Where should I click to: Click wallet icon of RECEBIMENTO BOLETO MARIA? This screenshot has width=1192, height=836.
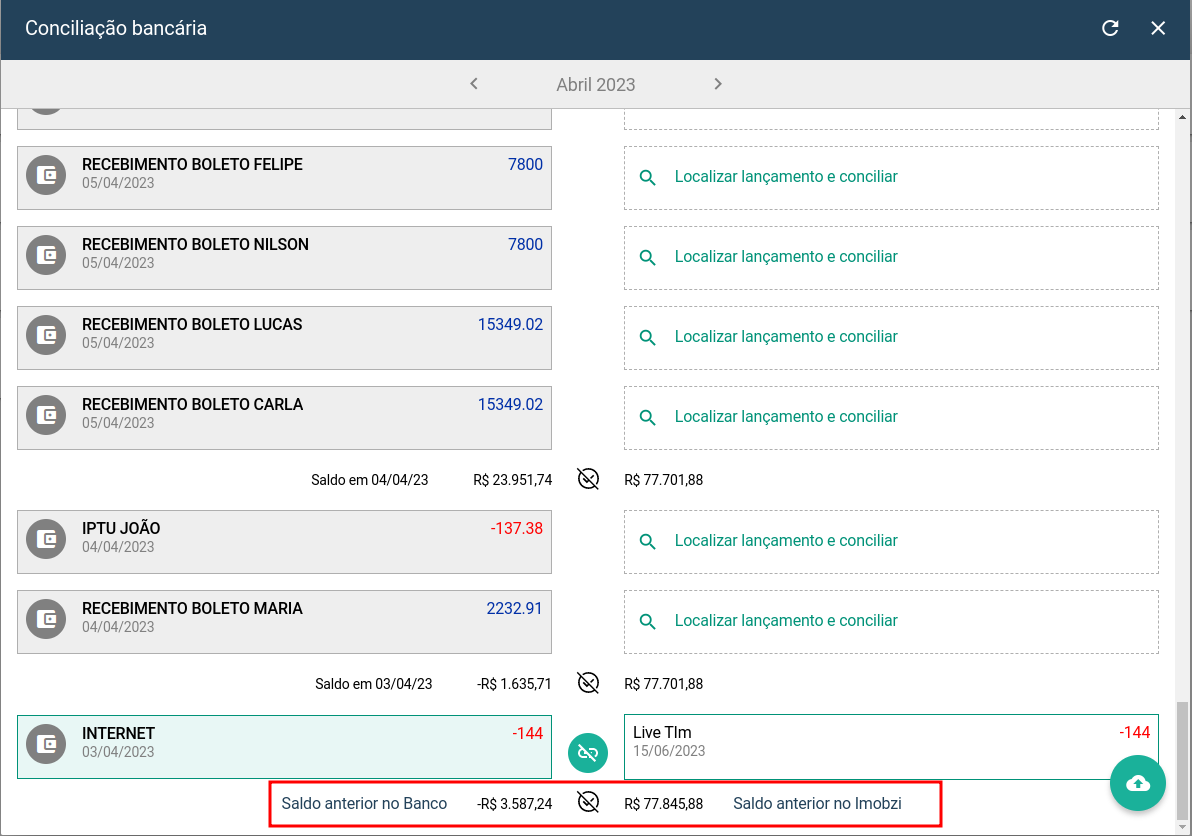tap(46, 619)
